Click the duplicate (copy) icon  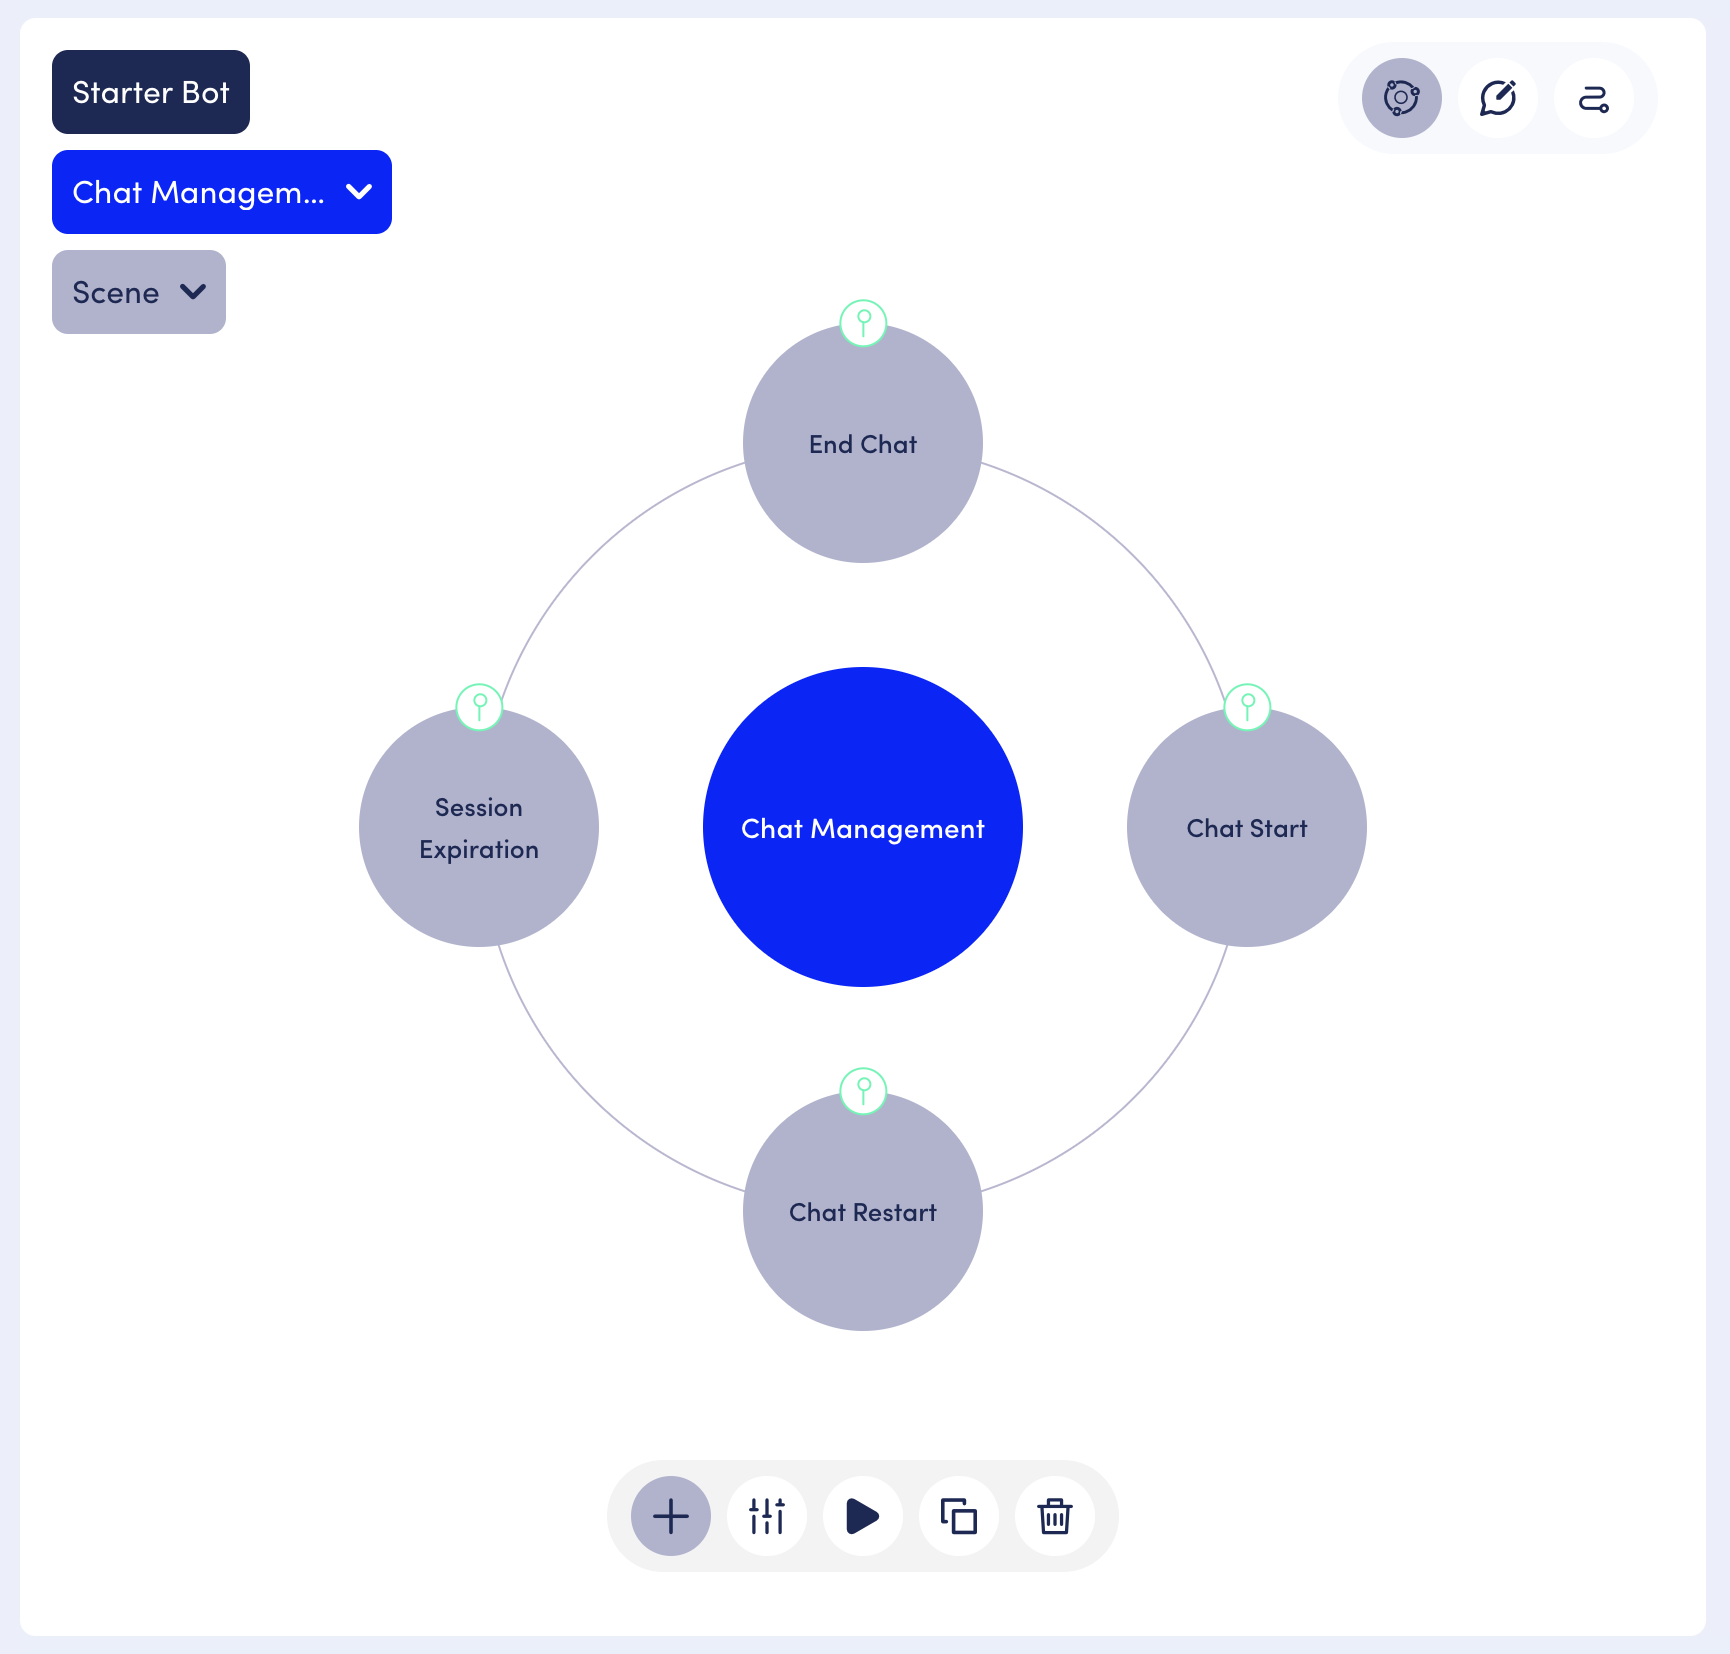[x=958, y=1516]
